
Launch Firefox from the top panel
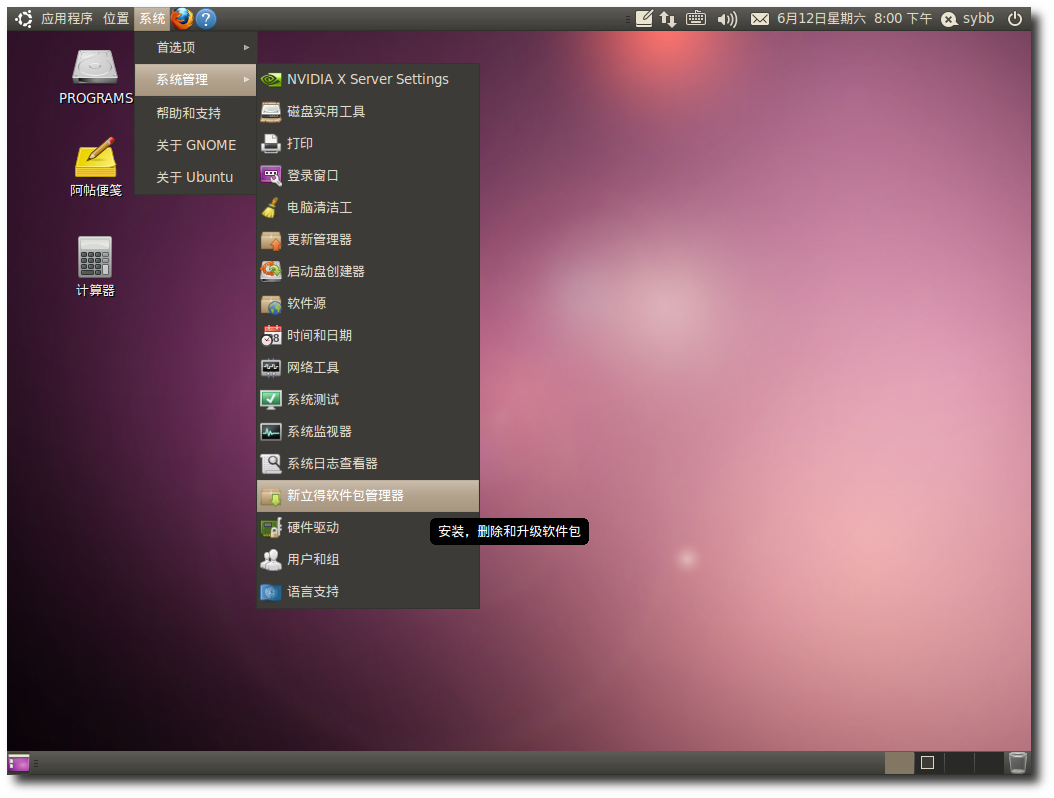click(182, 18)
